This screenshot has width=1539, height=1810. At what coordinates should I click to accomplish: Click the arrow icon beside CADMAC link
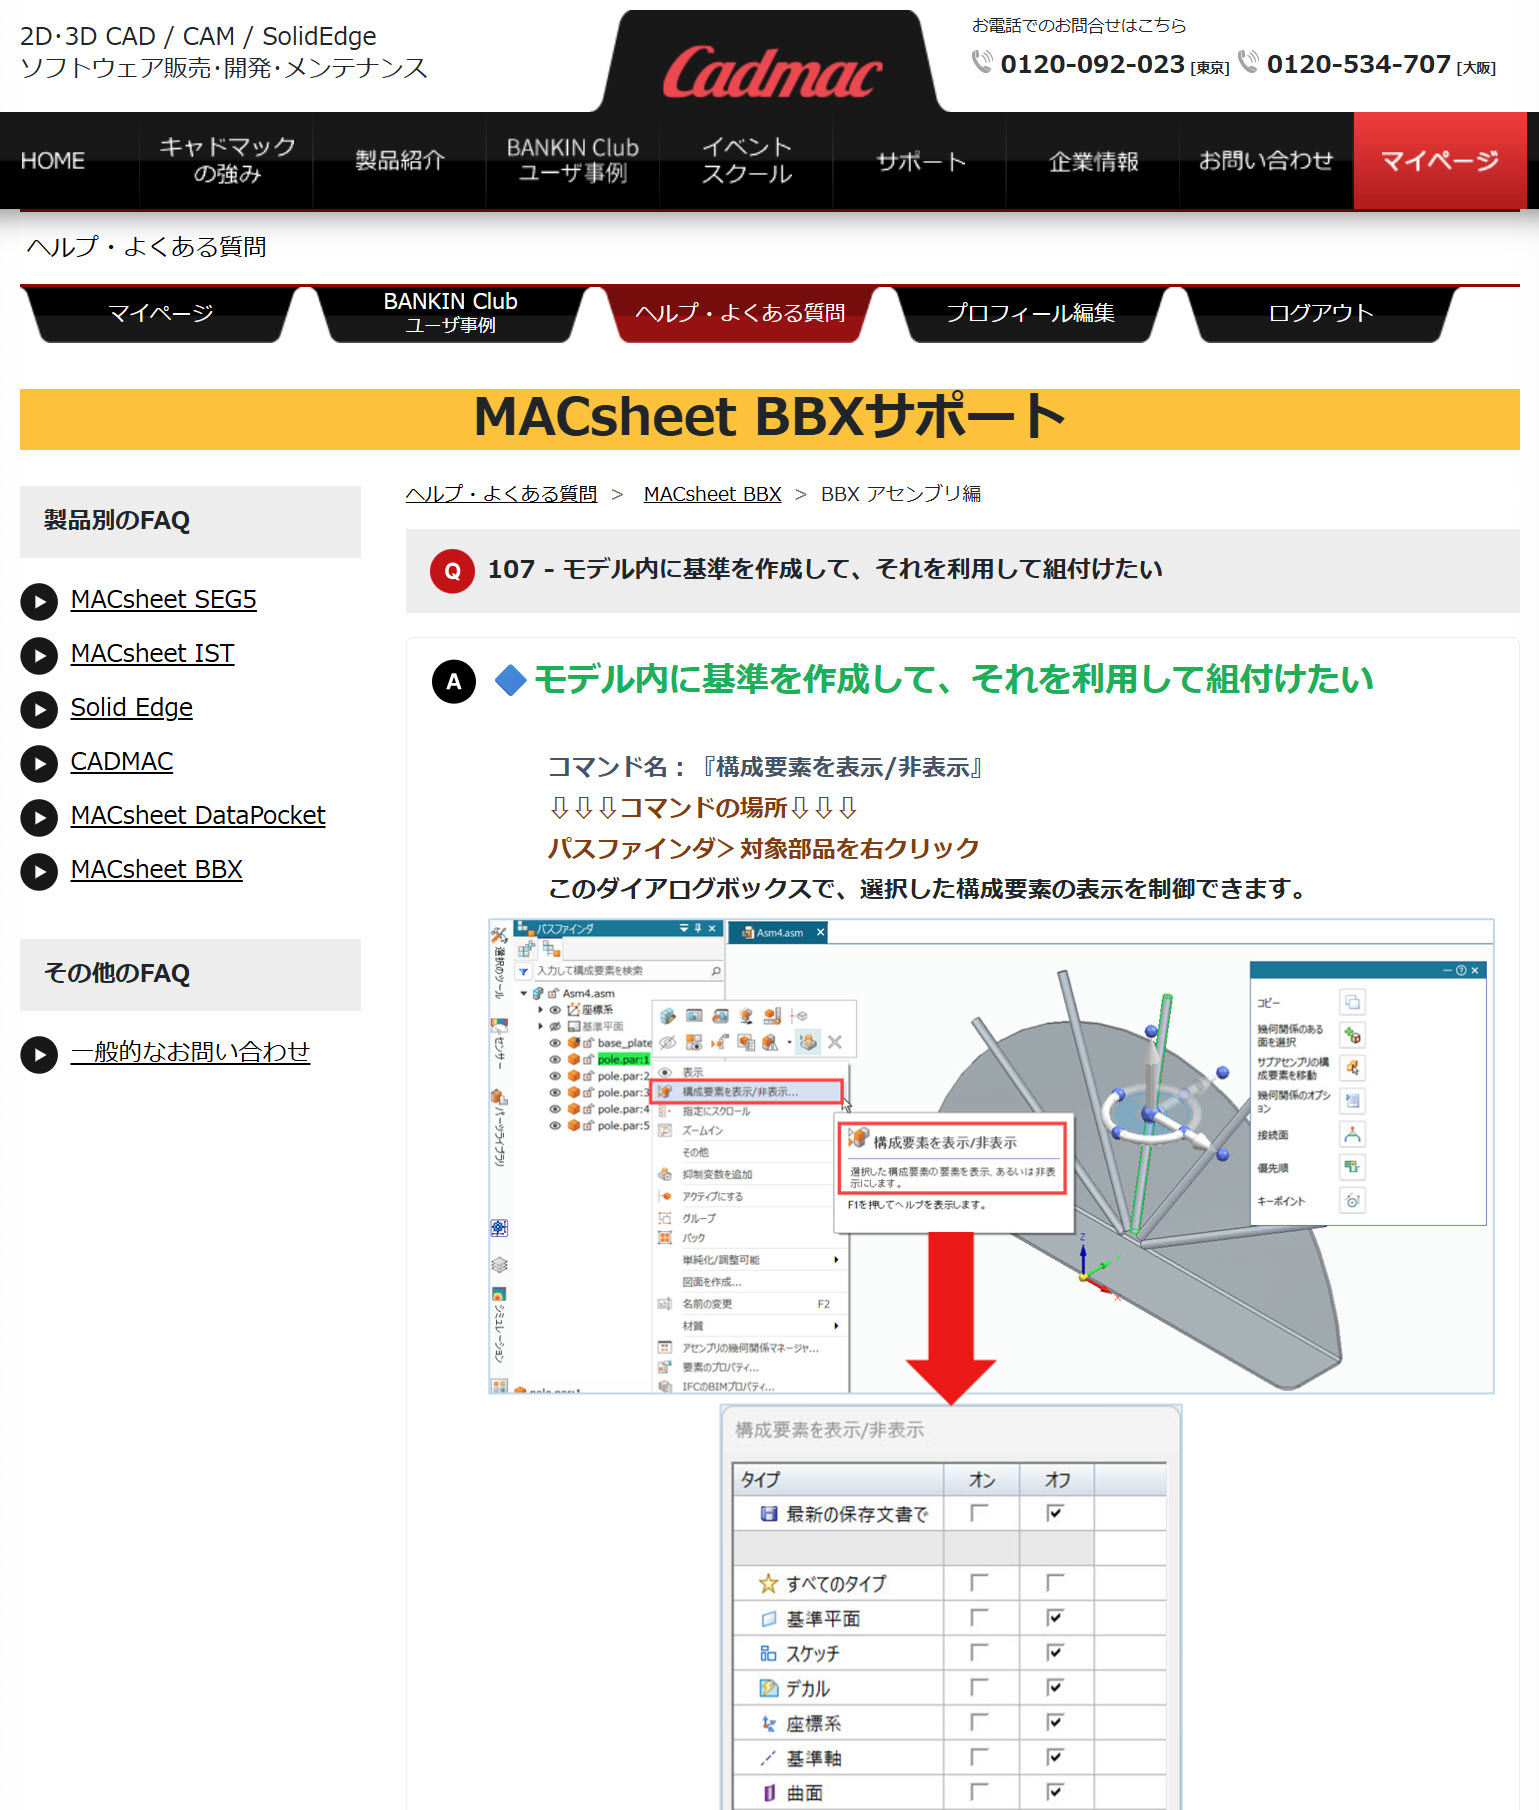coord(39,763)
